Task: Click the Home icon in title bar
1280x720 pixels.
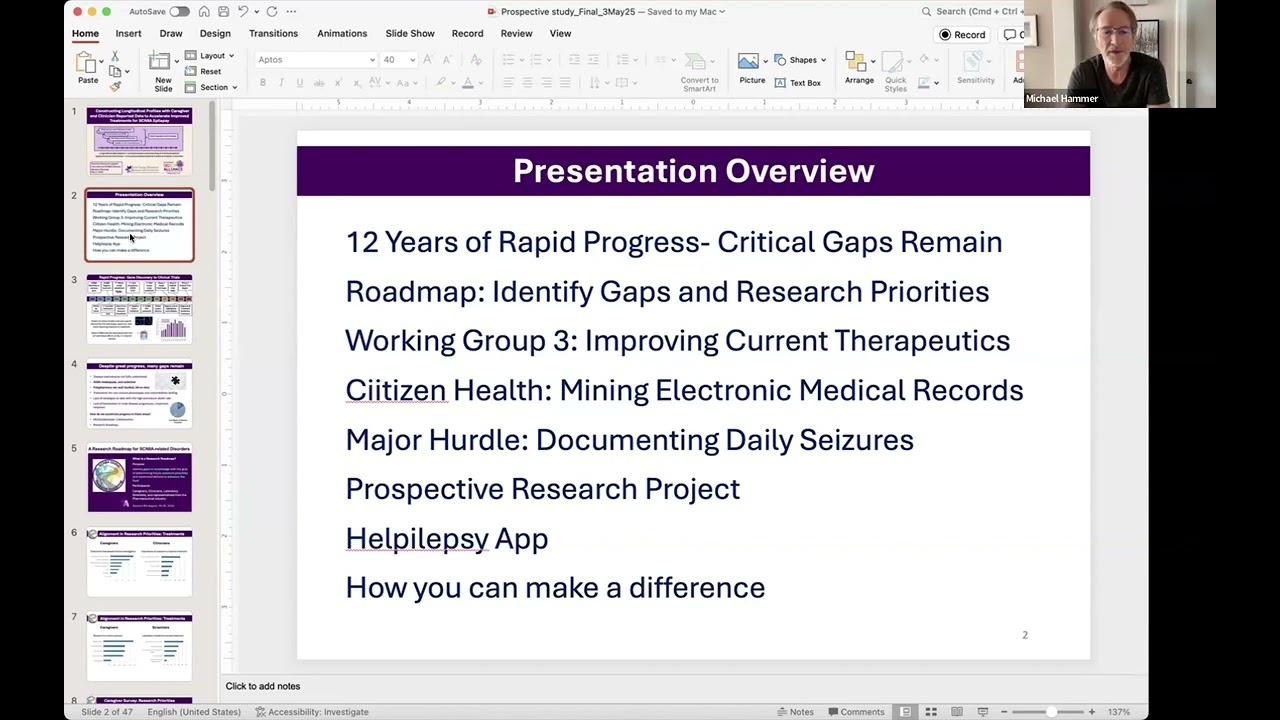Action: (204, 12)
